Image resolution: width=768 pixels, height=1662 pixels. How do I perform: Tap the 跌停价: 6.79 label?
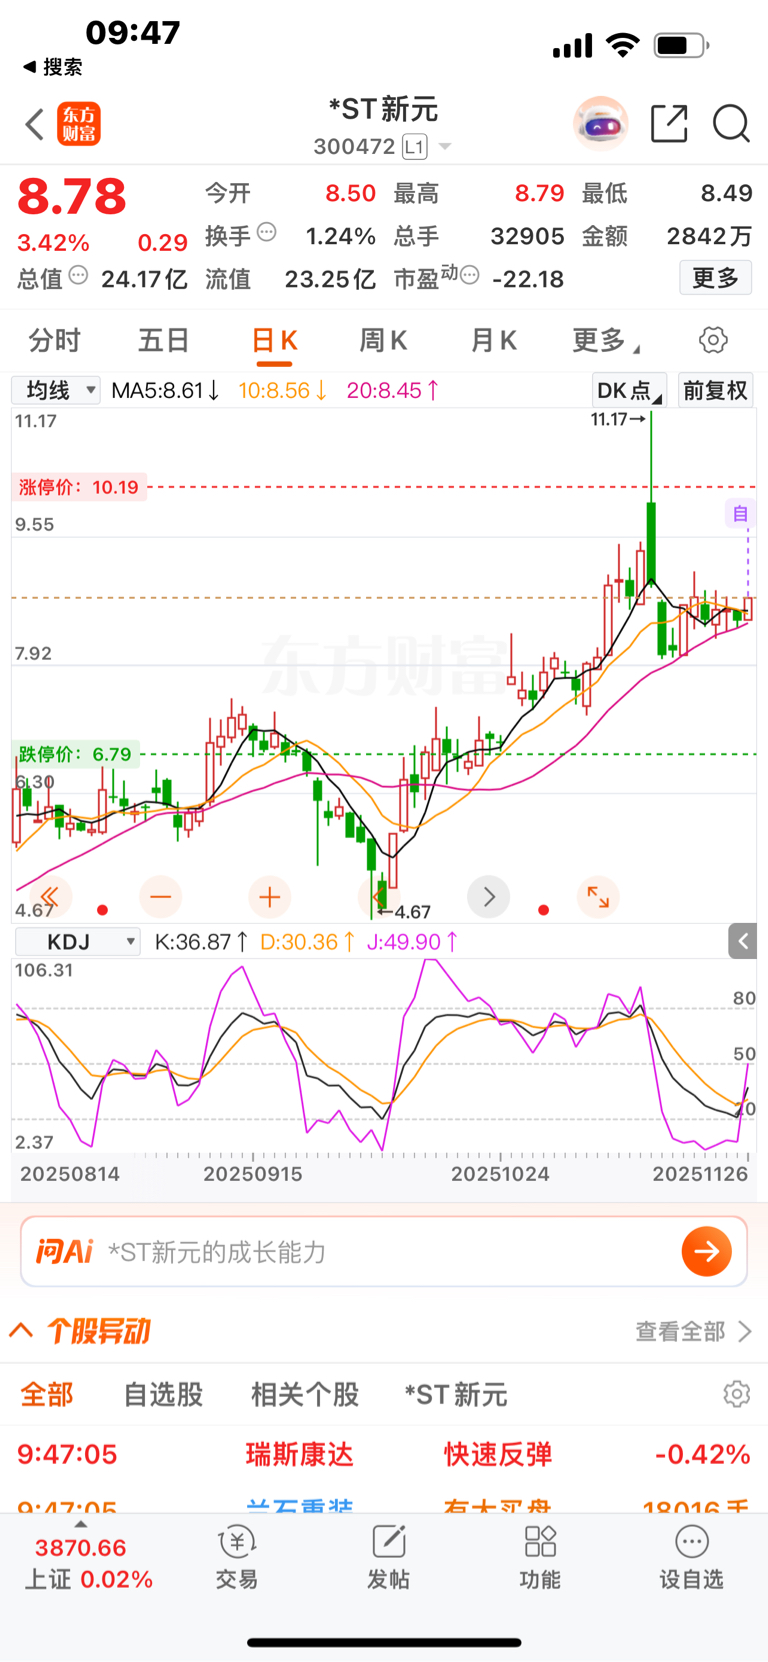[x=75, y=754]
